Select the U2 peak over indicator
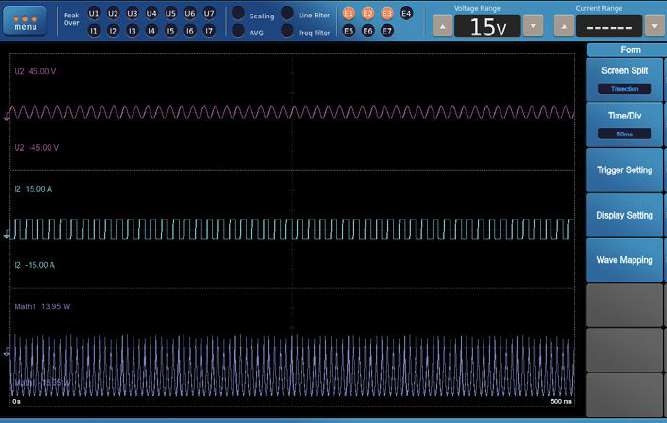 point(113,14)
